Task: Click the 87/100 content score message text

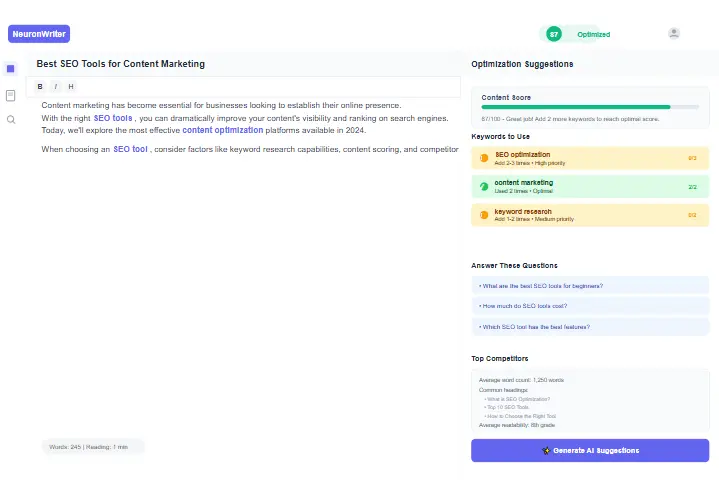Action: (570, 119)
